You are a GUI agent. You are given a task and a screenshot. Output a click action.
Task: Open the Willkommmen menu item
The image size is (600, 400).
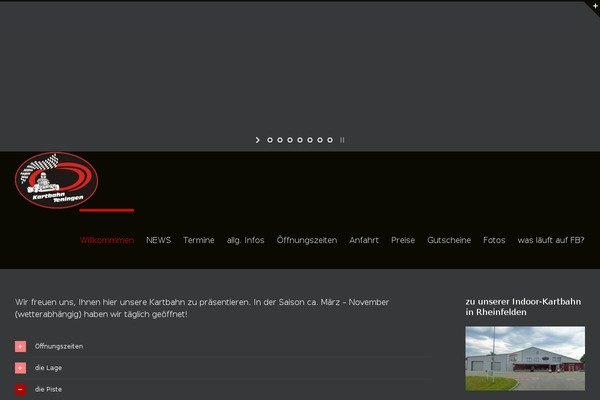(x=107, y=240)
